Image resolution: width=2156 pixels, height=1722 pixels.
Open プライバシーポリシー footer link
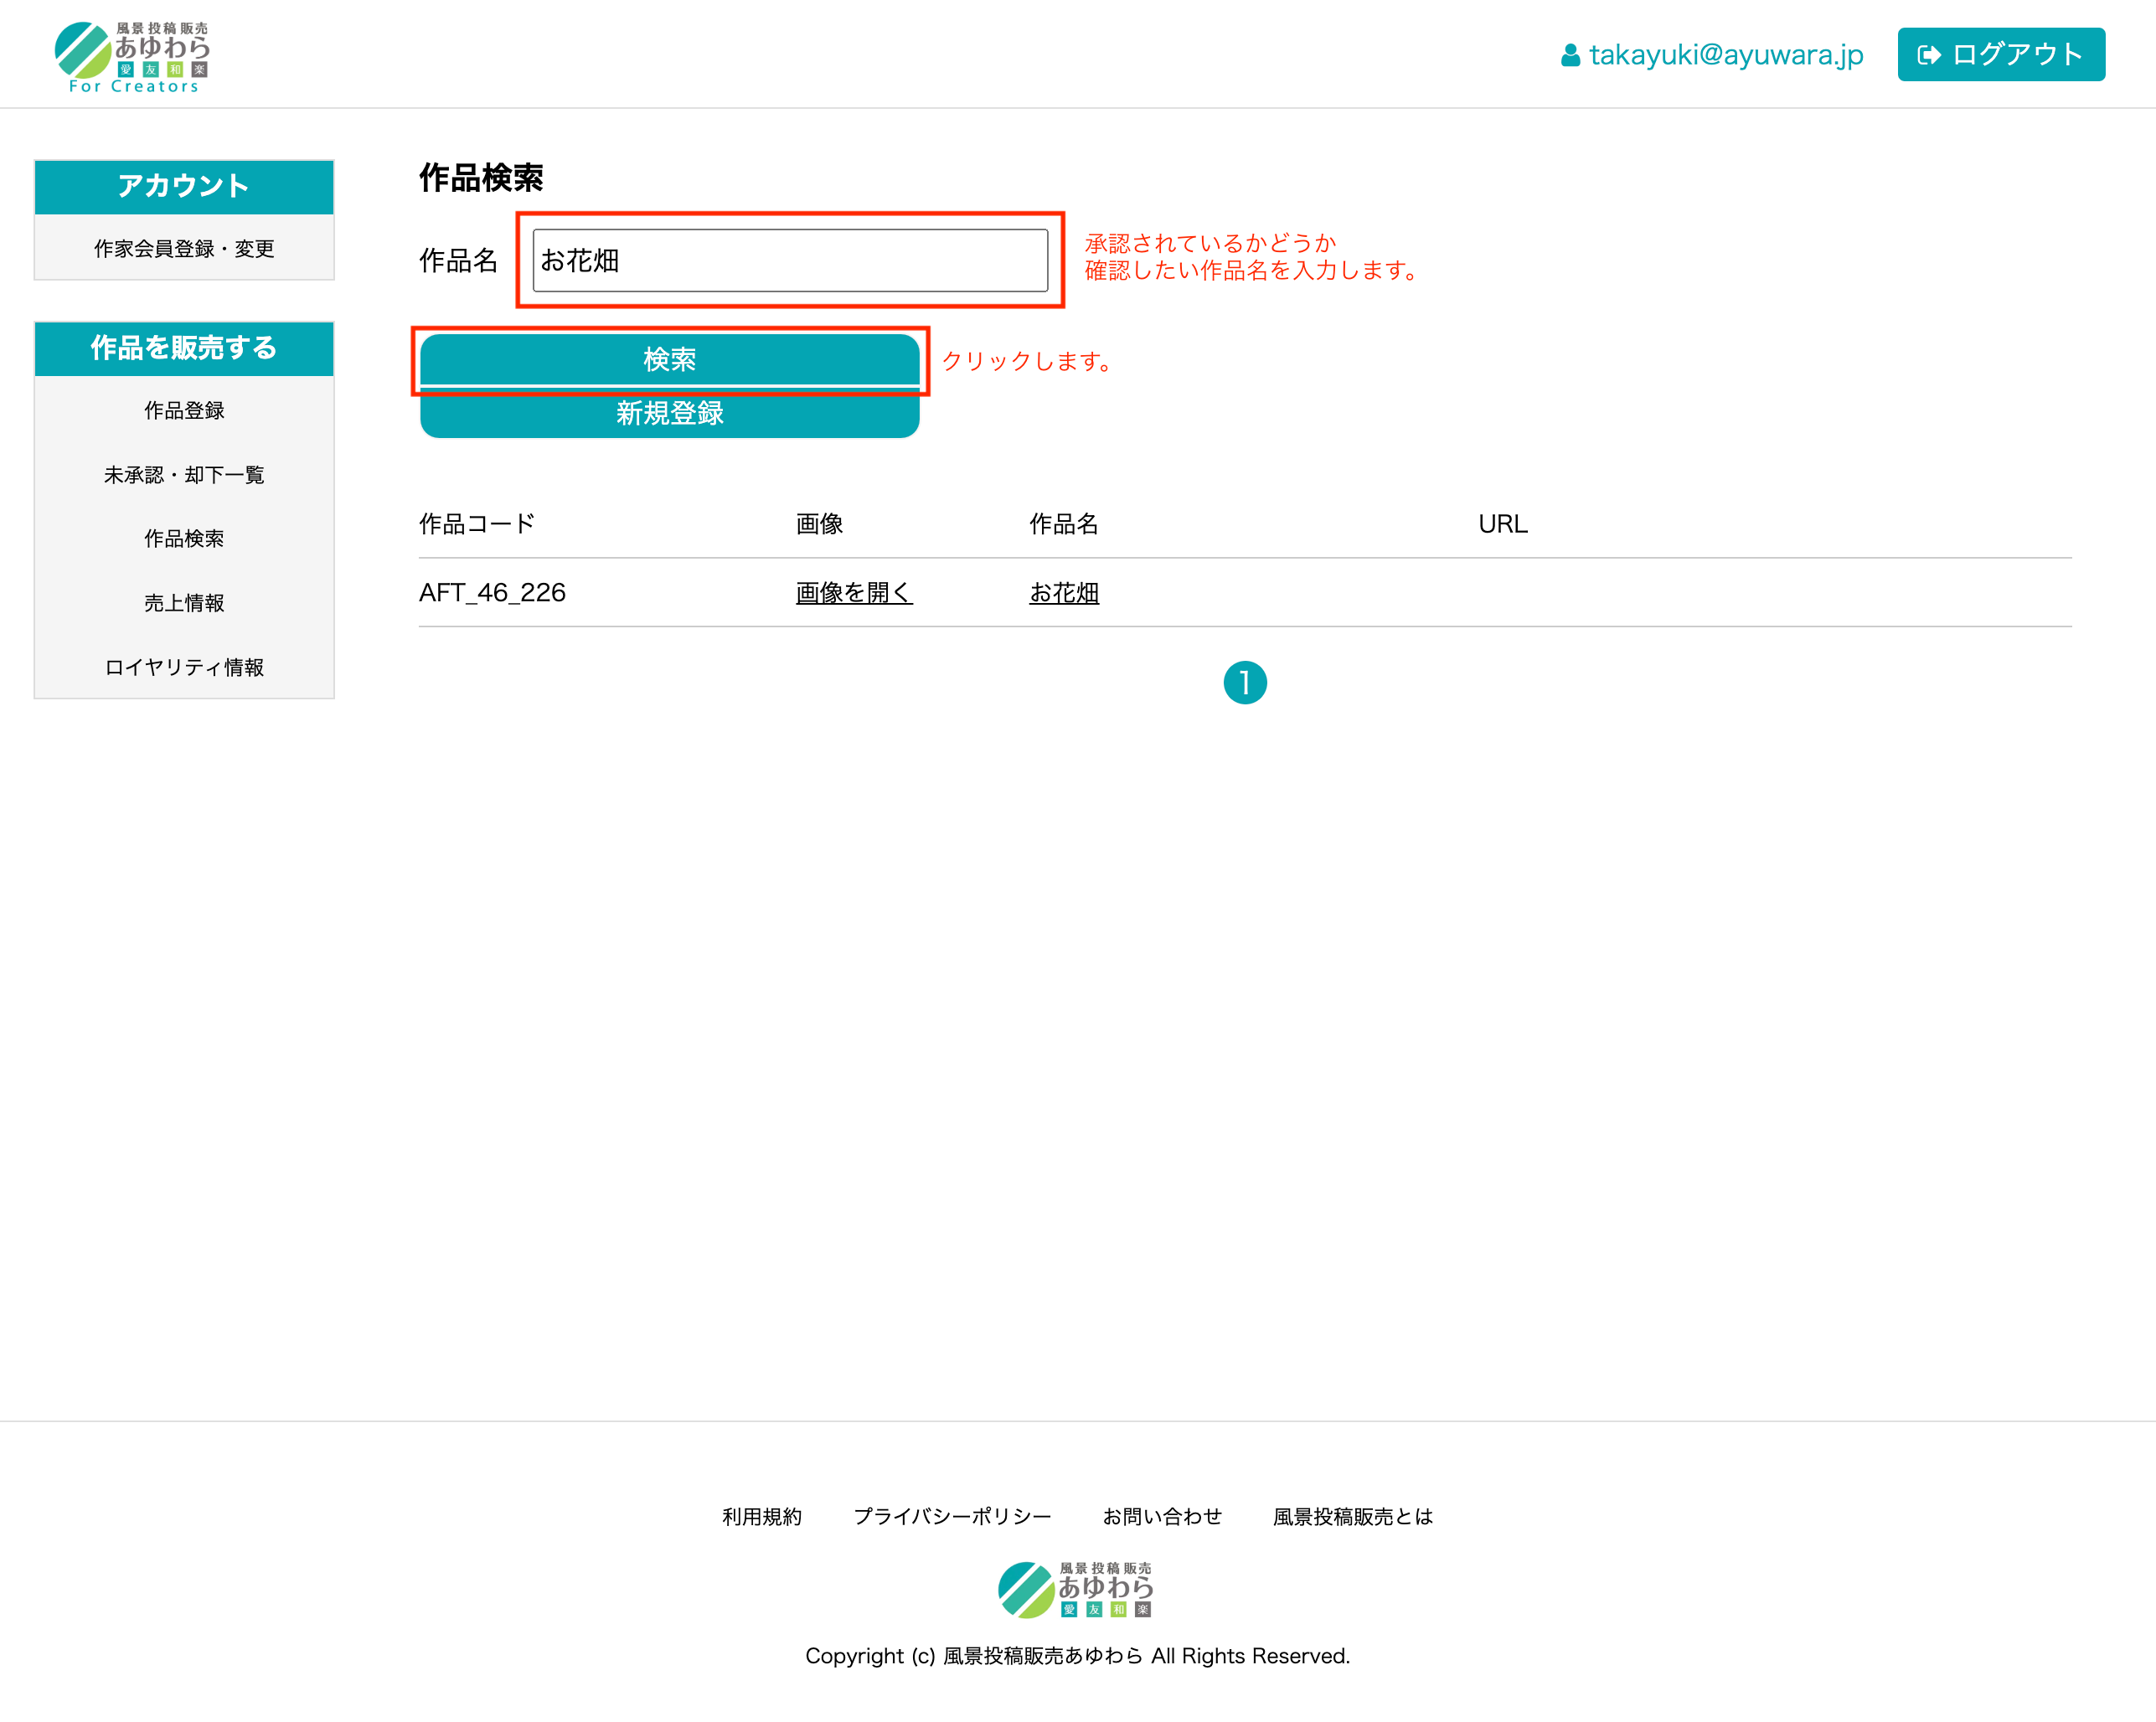coord(952,1516)
